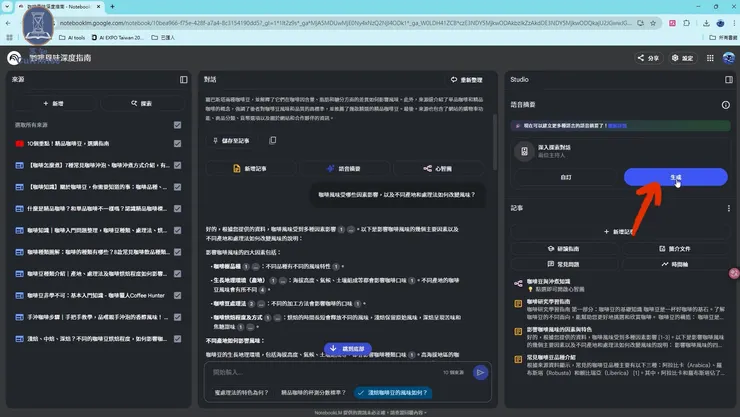
Task: Click the YouTube source 10個重點 精品咖啡豆
Action: click(x=68, y=143)
